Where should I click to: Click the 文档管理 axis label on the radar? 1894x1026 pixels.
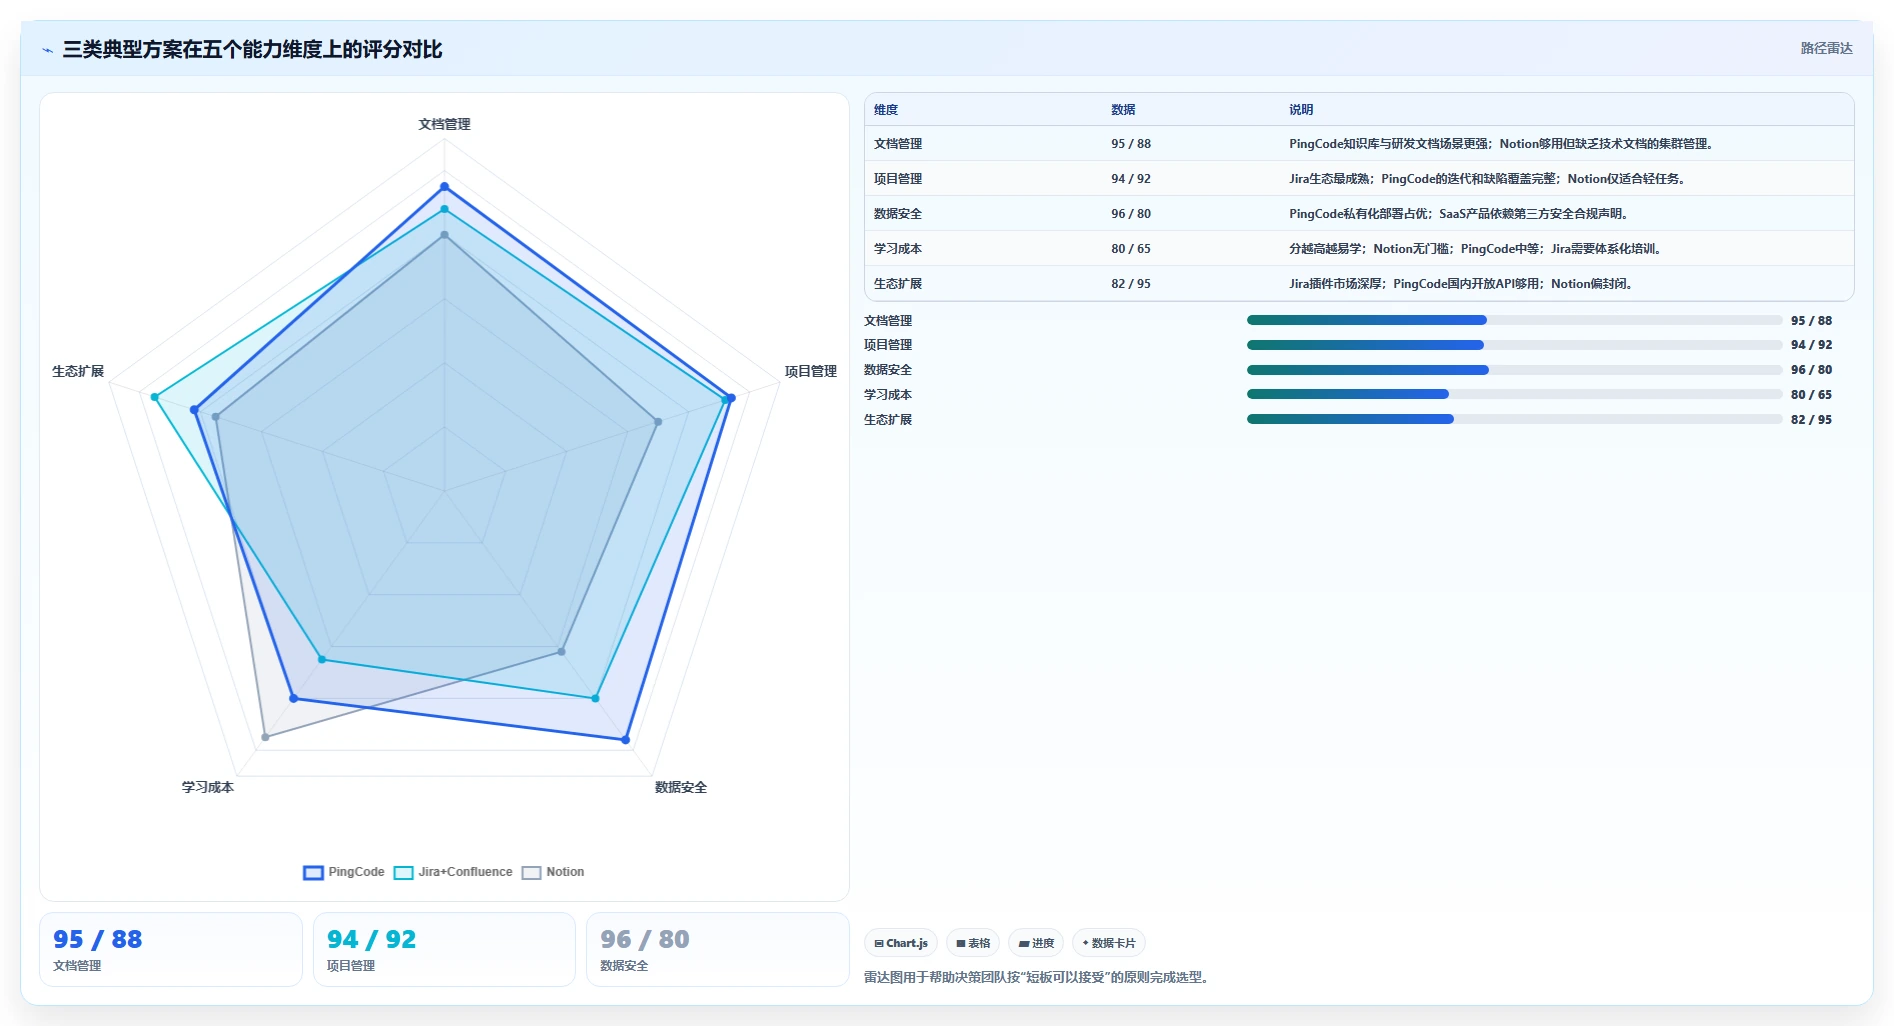pyautogui.click(x=444, y=124)
